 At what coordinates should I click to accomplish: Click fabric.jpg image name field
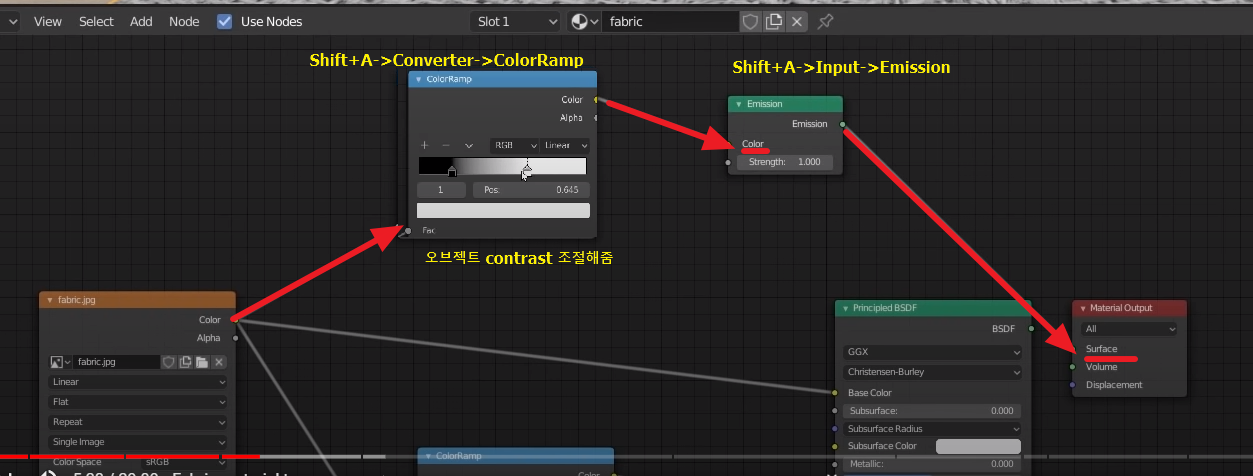[117, 362]
